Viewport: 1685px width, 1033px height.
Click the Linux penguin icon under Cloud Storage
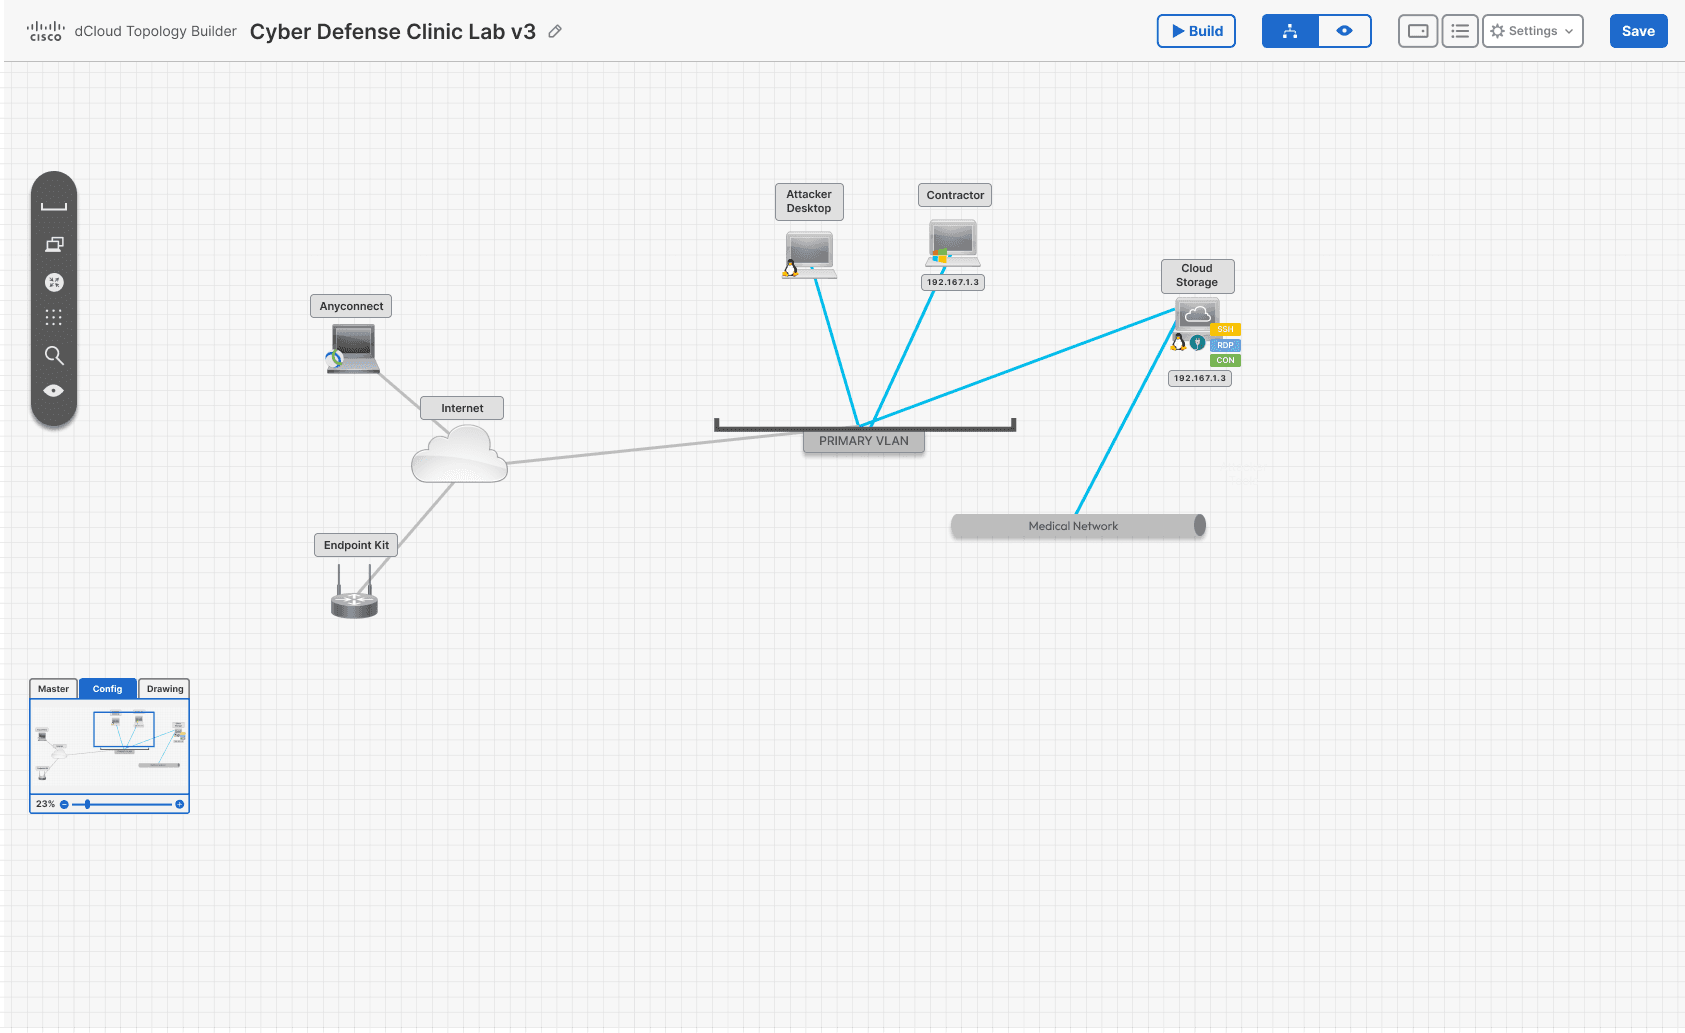(x=1178, y=342)
